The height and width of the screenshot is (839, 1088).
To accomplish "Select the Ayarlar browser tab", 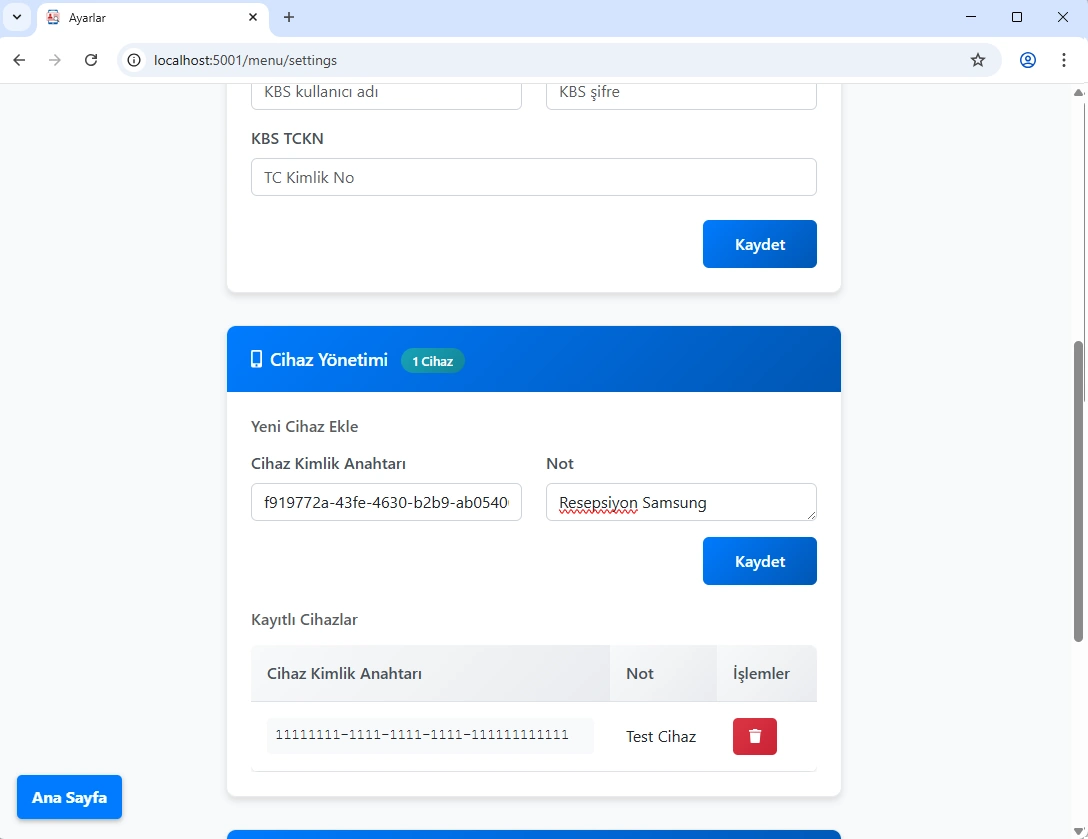I will (140, 17).
